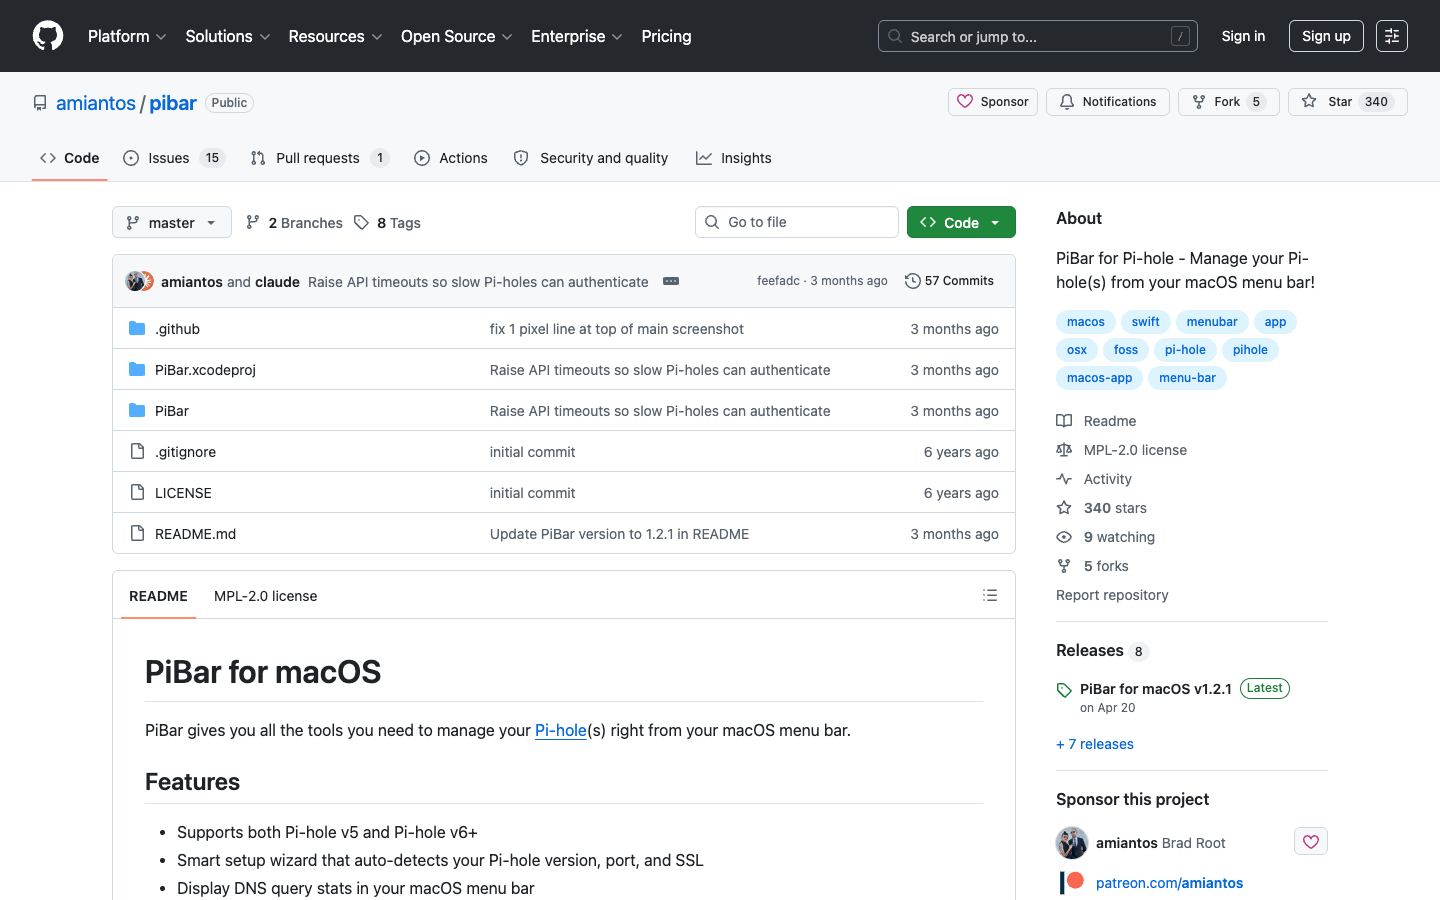Open the GitHub home logo
Image resolution: width=1440 pixels, height=900 pixels.
click(48, 36)
